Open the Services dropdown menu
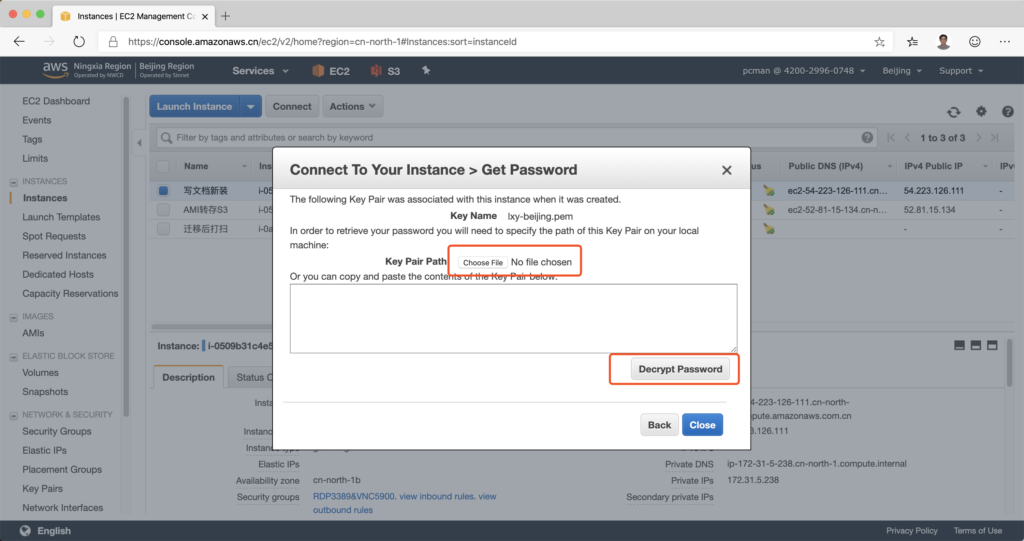Image resolution: width=1024 pixels, height=541 pixels. [260, 71]
